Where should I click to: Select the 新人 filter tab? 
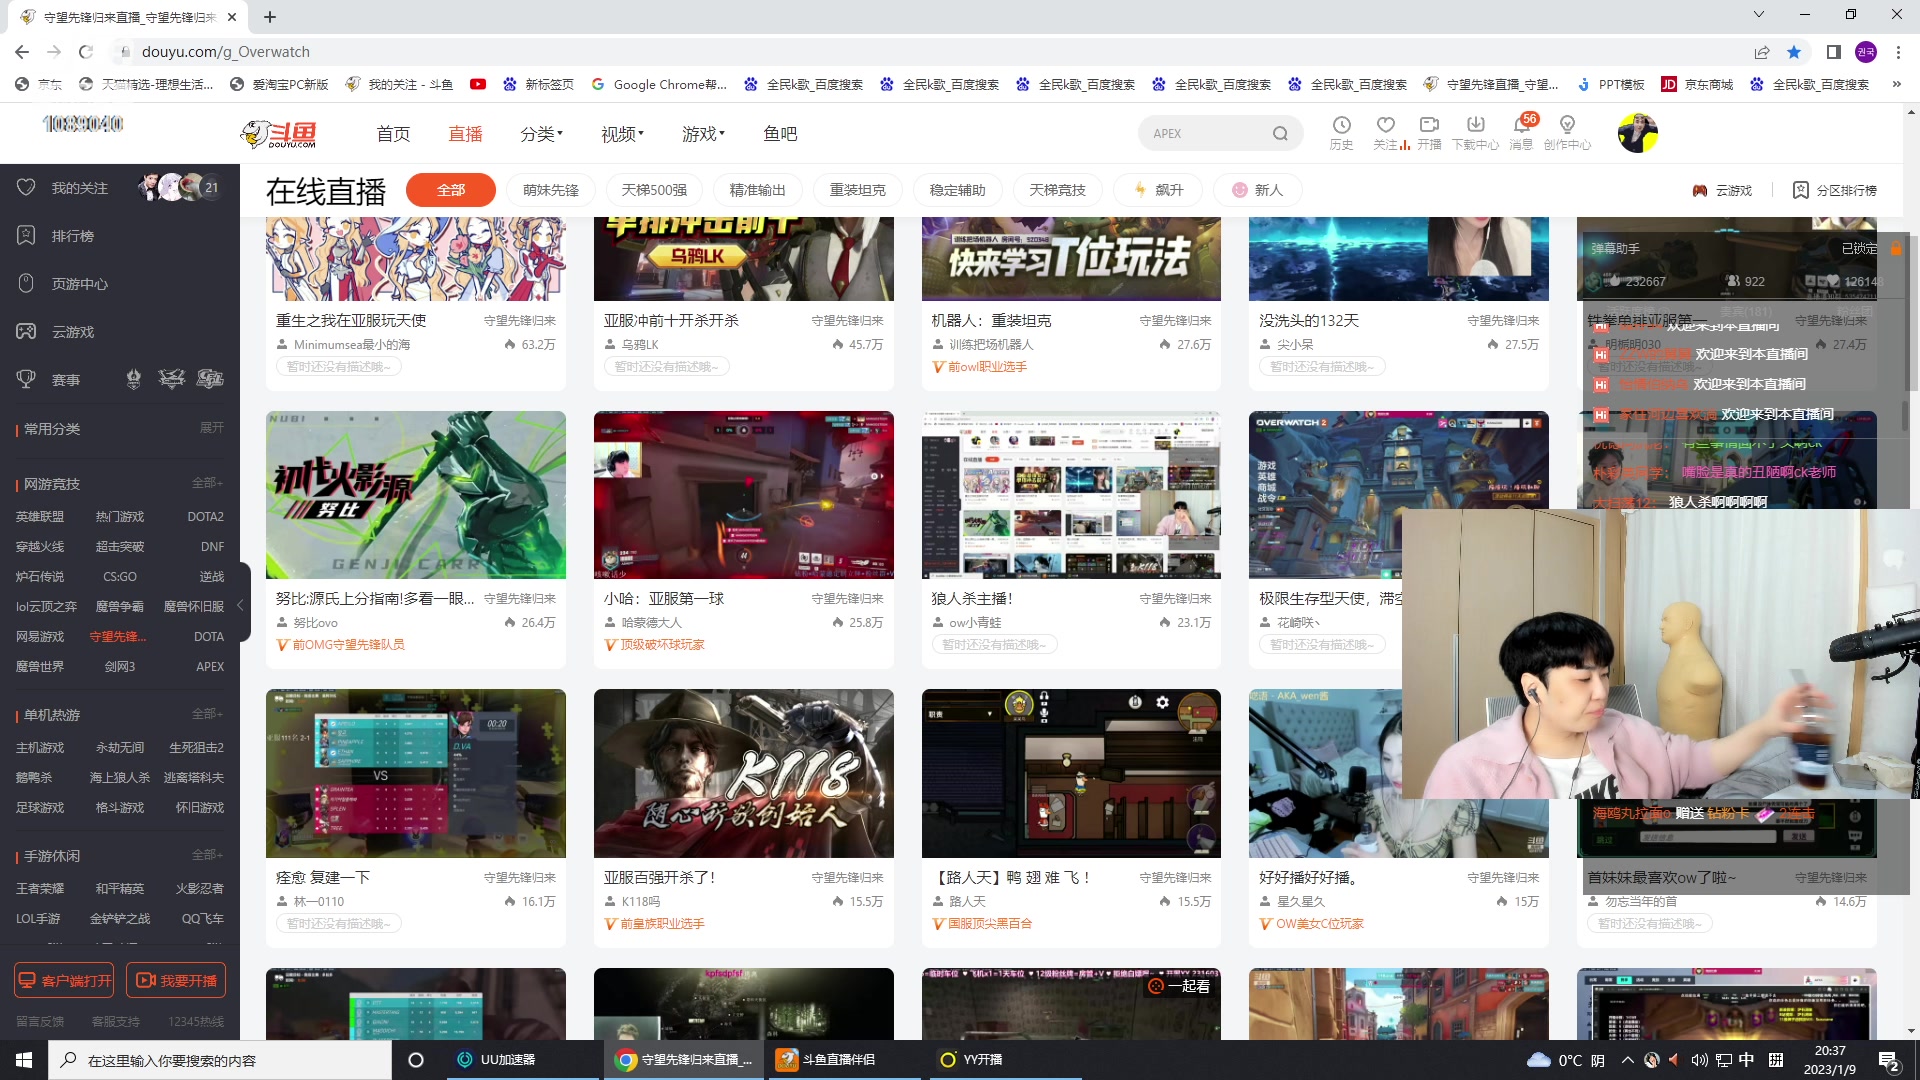tap(1258, 190)
